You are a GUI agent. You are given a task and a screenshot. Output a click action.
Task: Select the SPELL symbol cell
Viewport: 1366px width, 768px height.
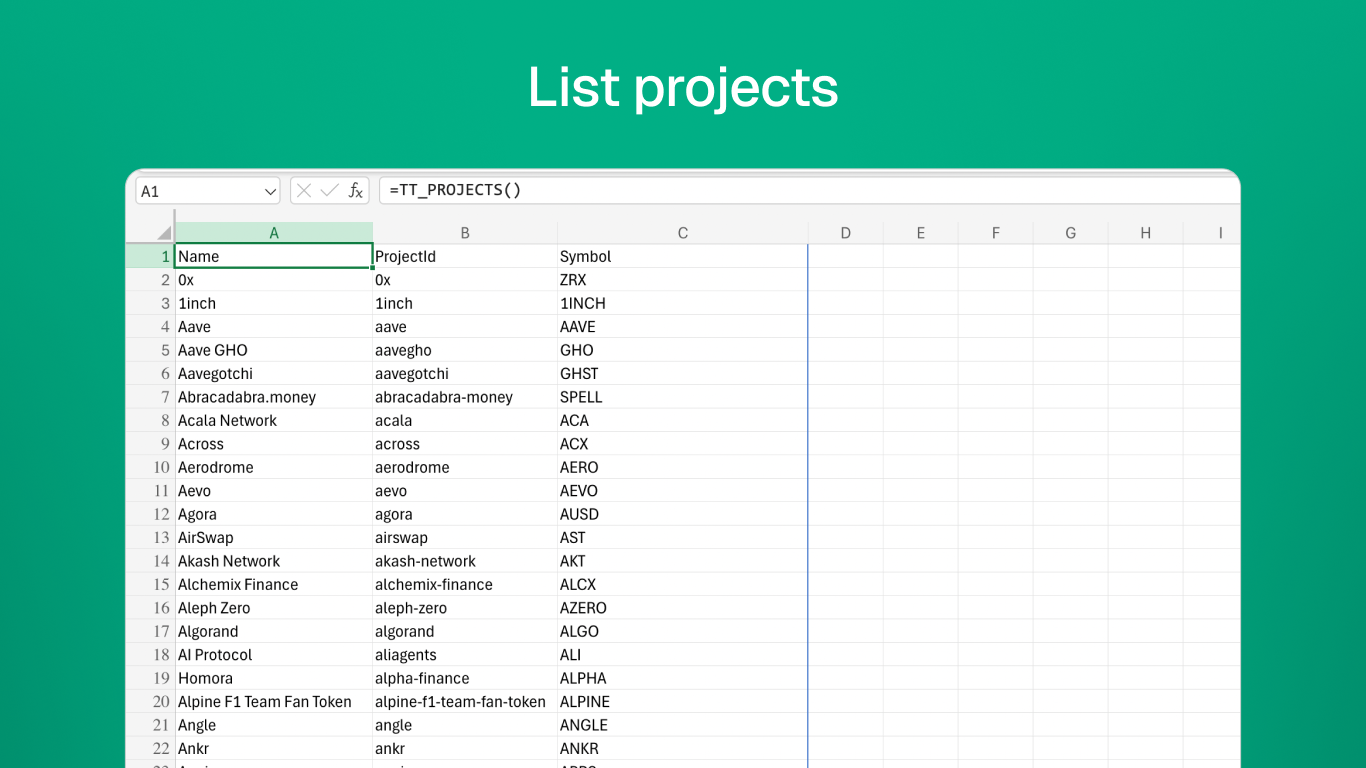point(683,397)
